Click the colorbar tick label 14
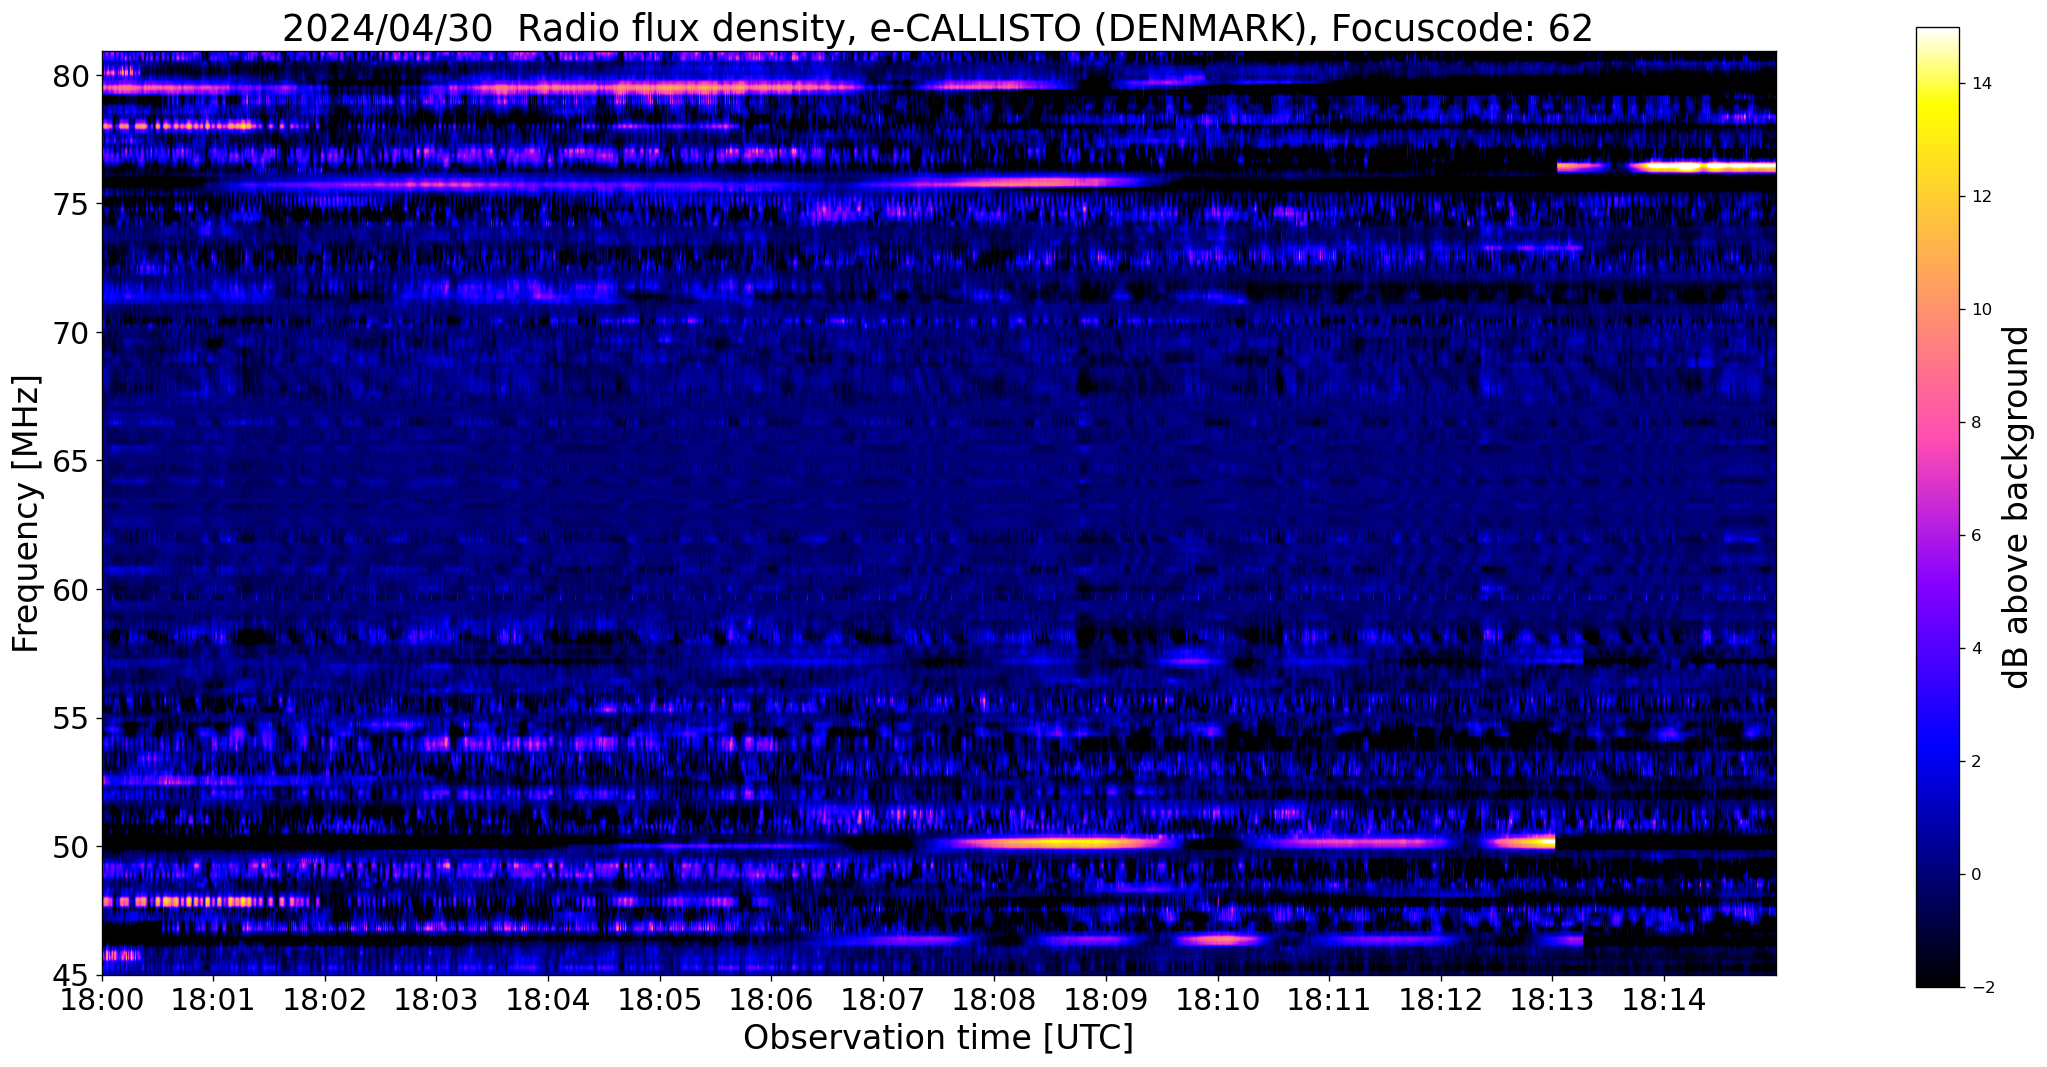 1982,84
